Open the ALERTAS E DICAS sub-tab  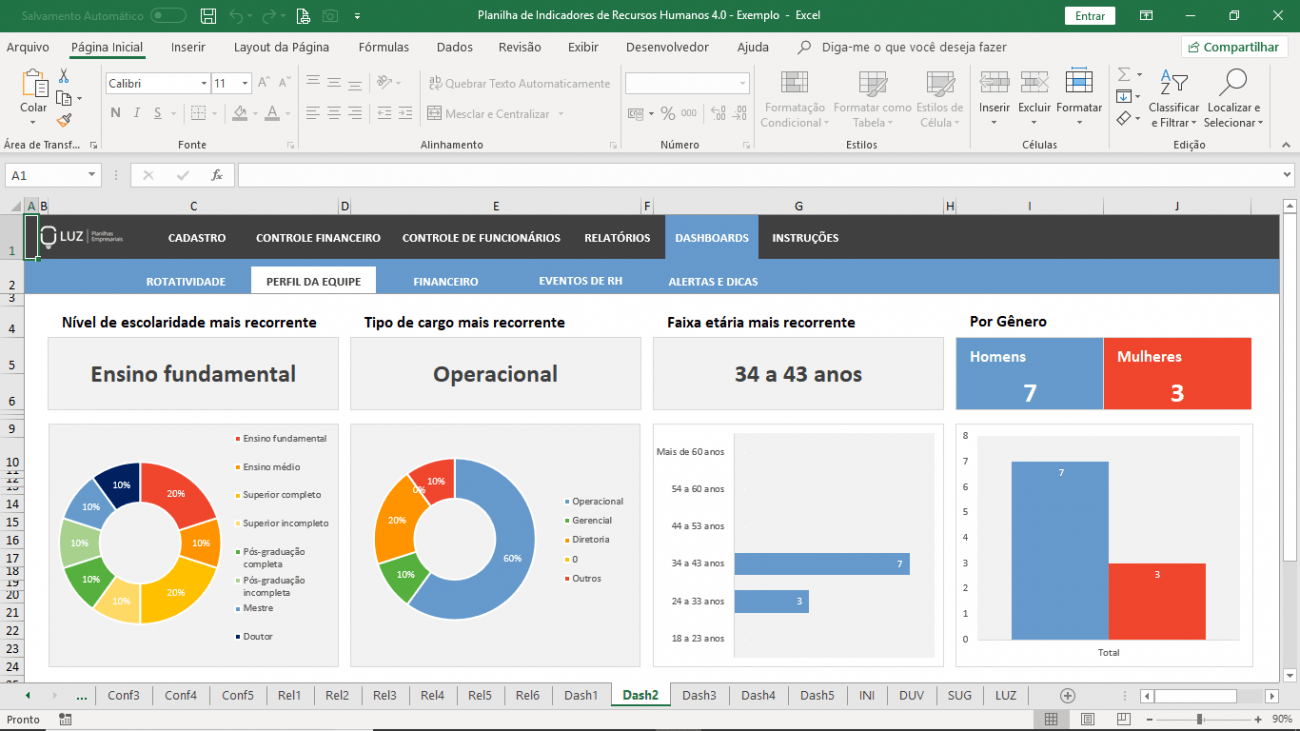[x=713, y=282]
